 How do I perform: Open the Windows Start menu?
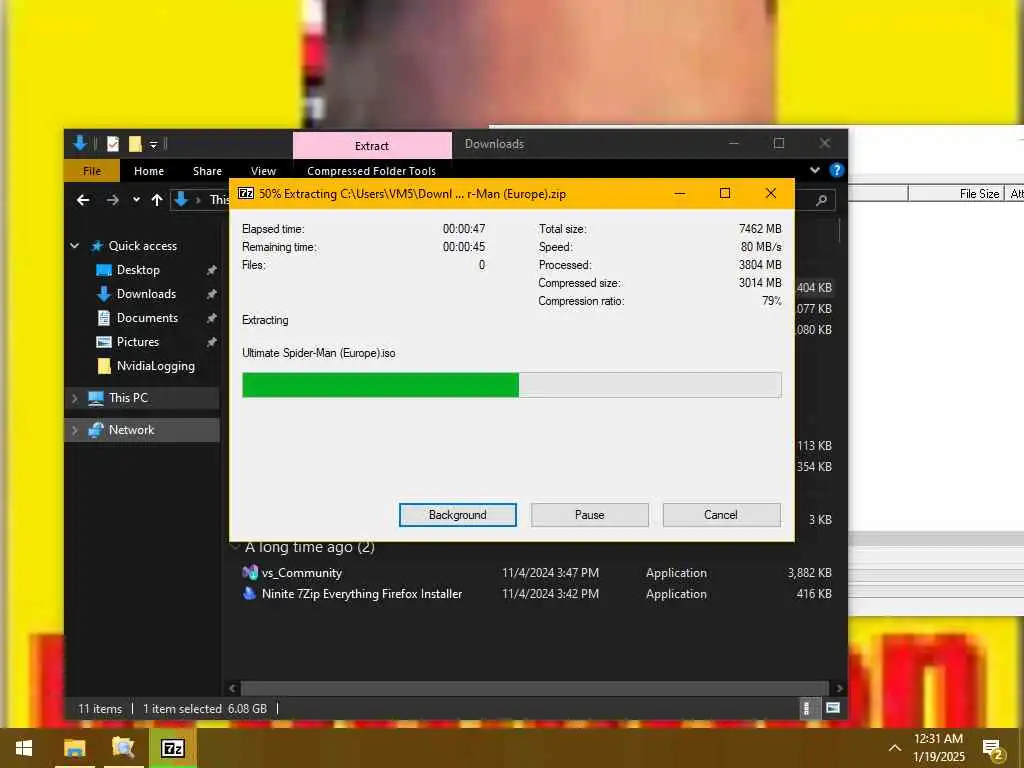pos(24,748)
